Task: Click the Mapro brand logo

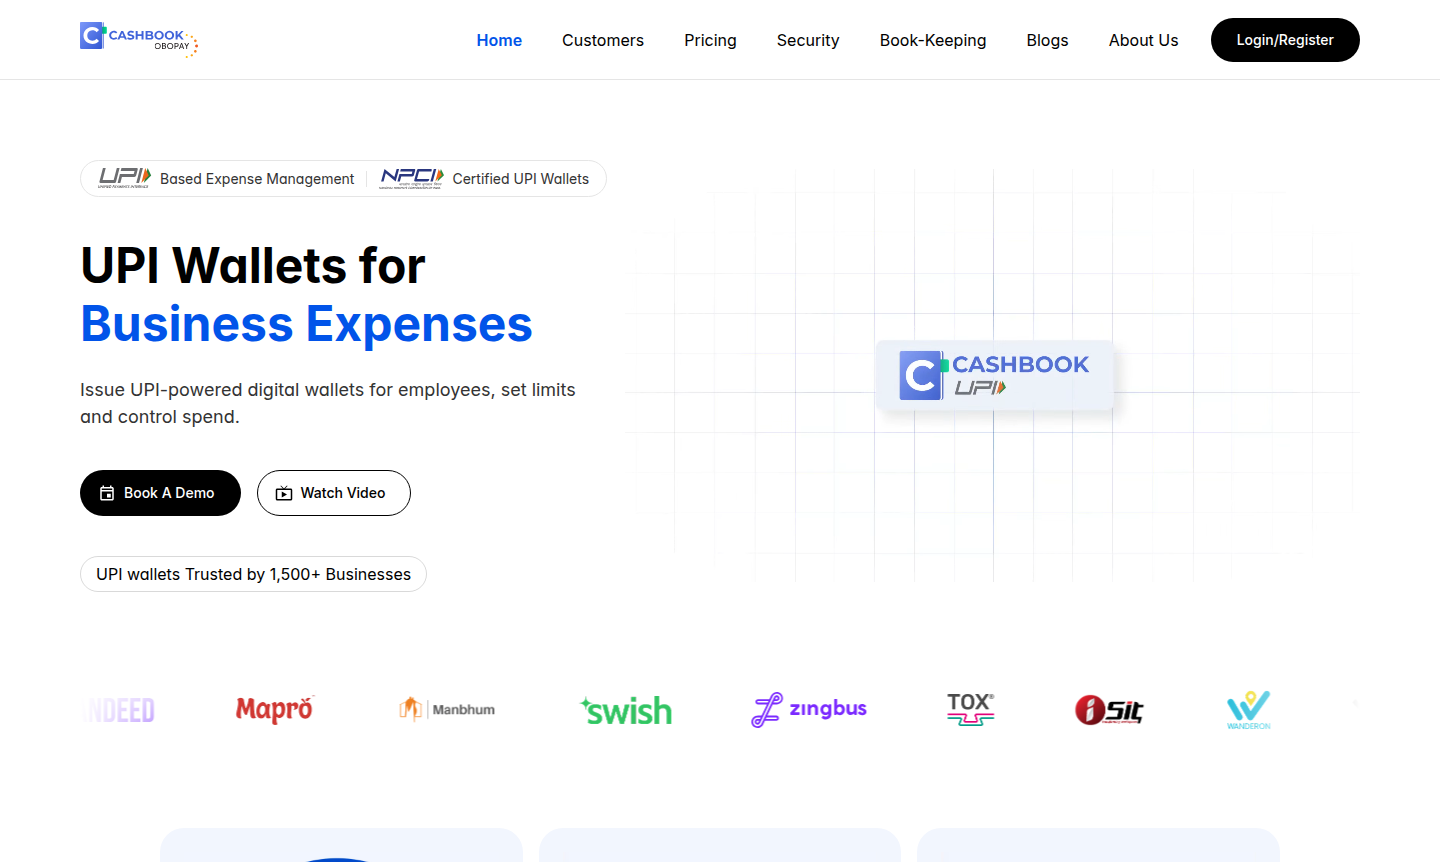Action: (x=275, y=709)
